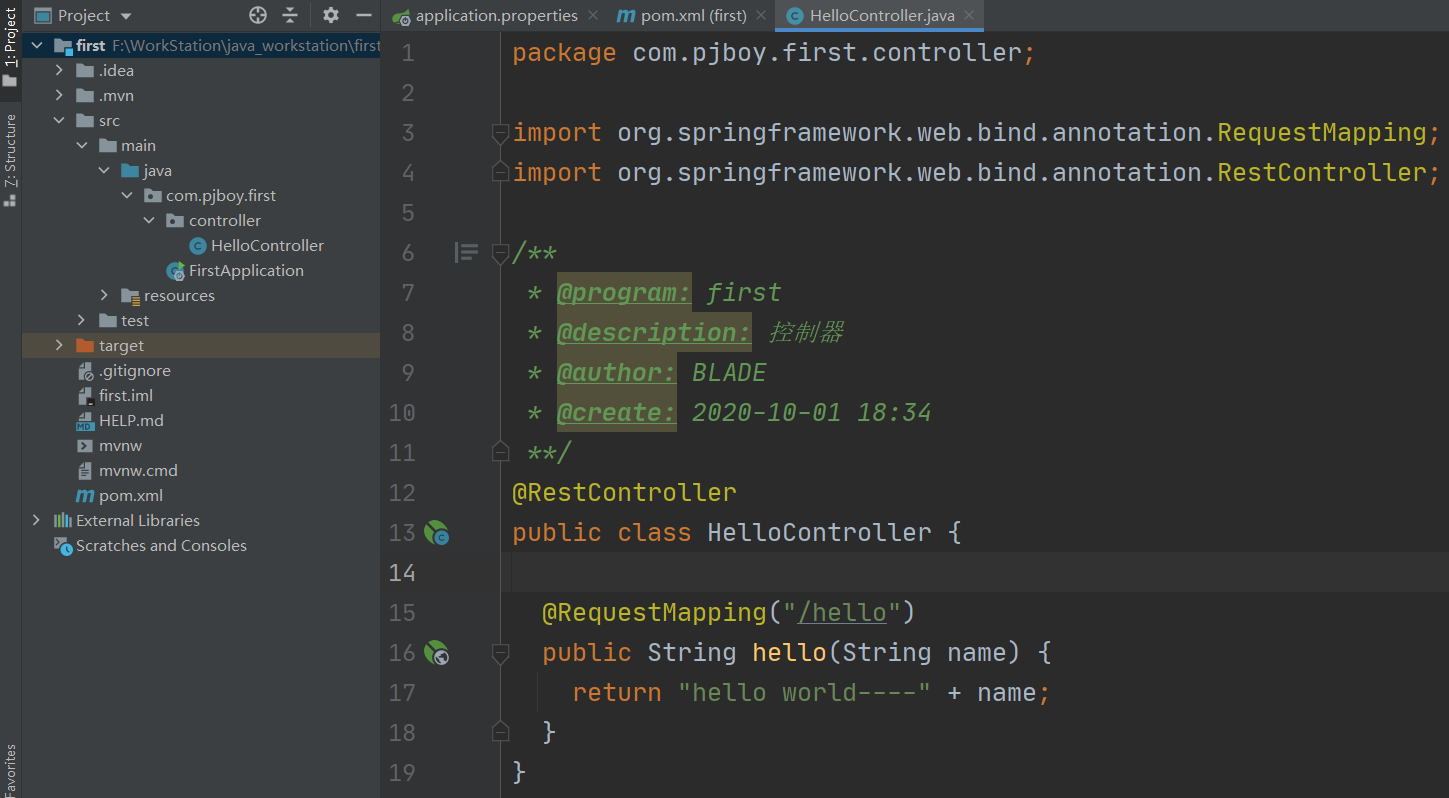Click the @create: Javadoc tag
1449x798 pixels.
click(x=617, y=412)
